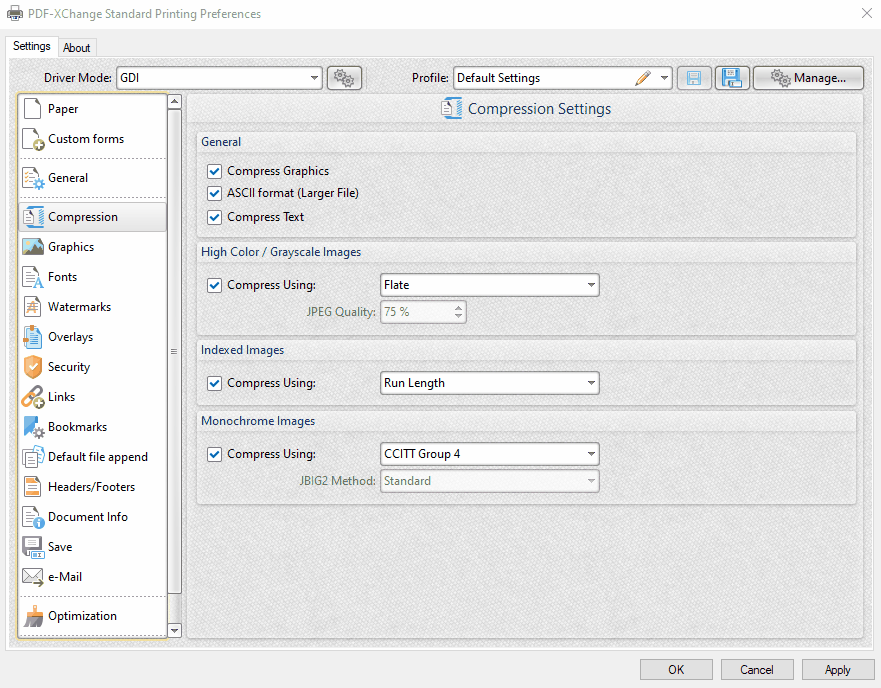Open the Run Length compression dropdown

(x=489, y=383)
